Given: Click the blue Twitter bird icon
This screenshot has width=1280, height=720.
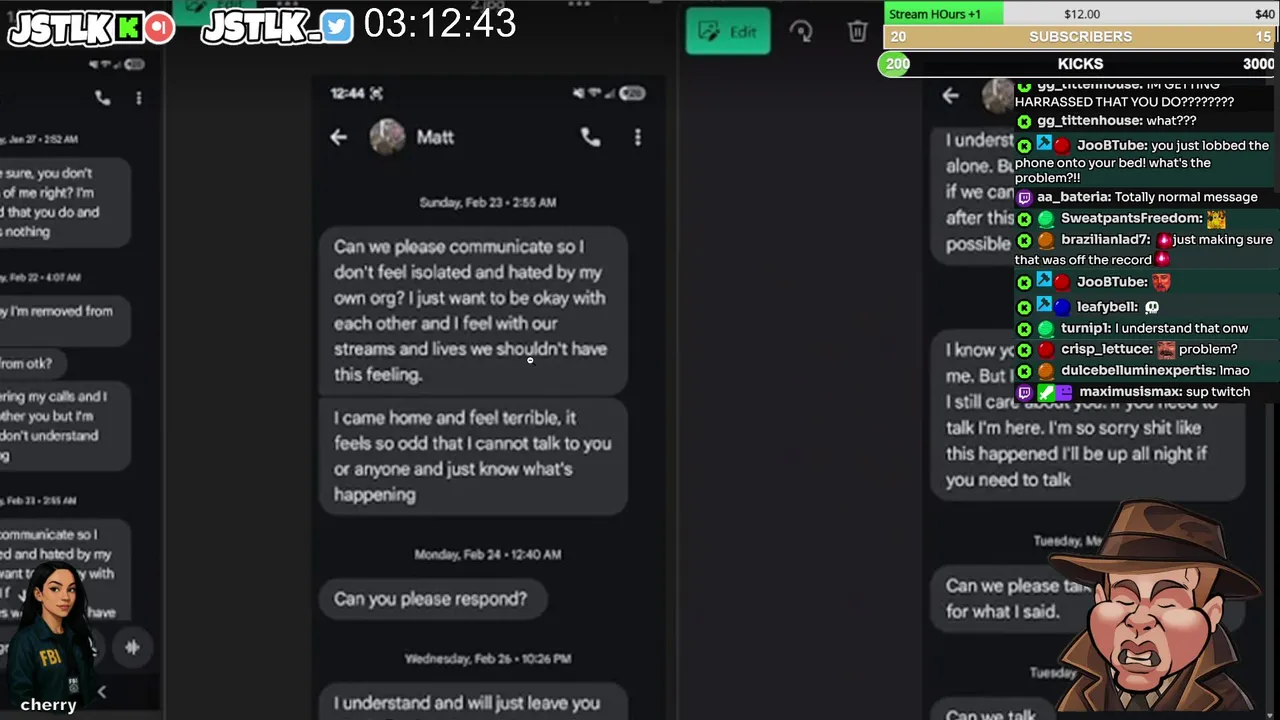Looking at the screenshot, I should click(x=337, y=27).
